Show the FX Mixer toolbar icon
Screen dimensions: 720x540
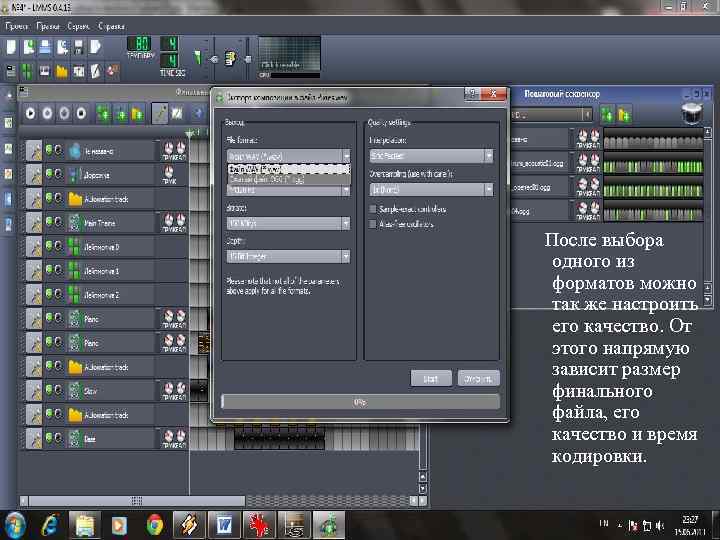point(79,72)
